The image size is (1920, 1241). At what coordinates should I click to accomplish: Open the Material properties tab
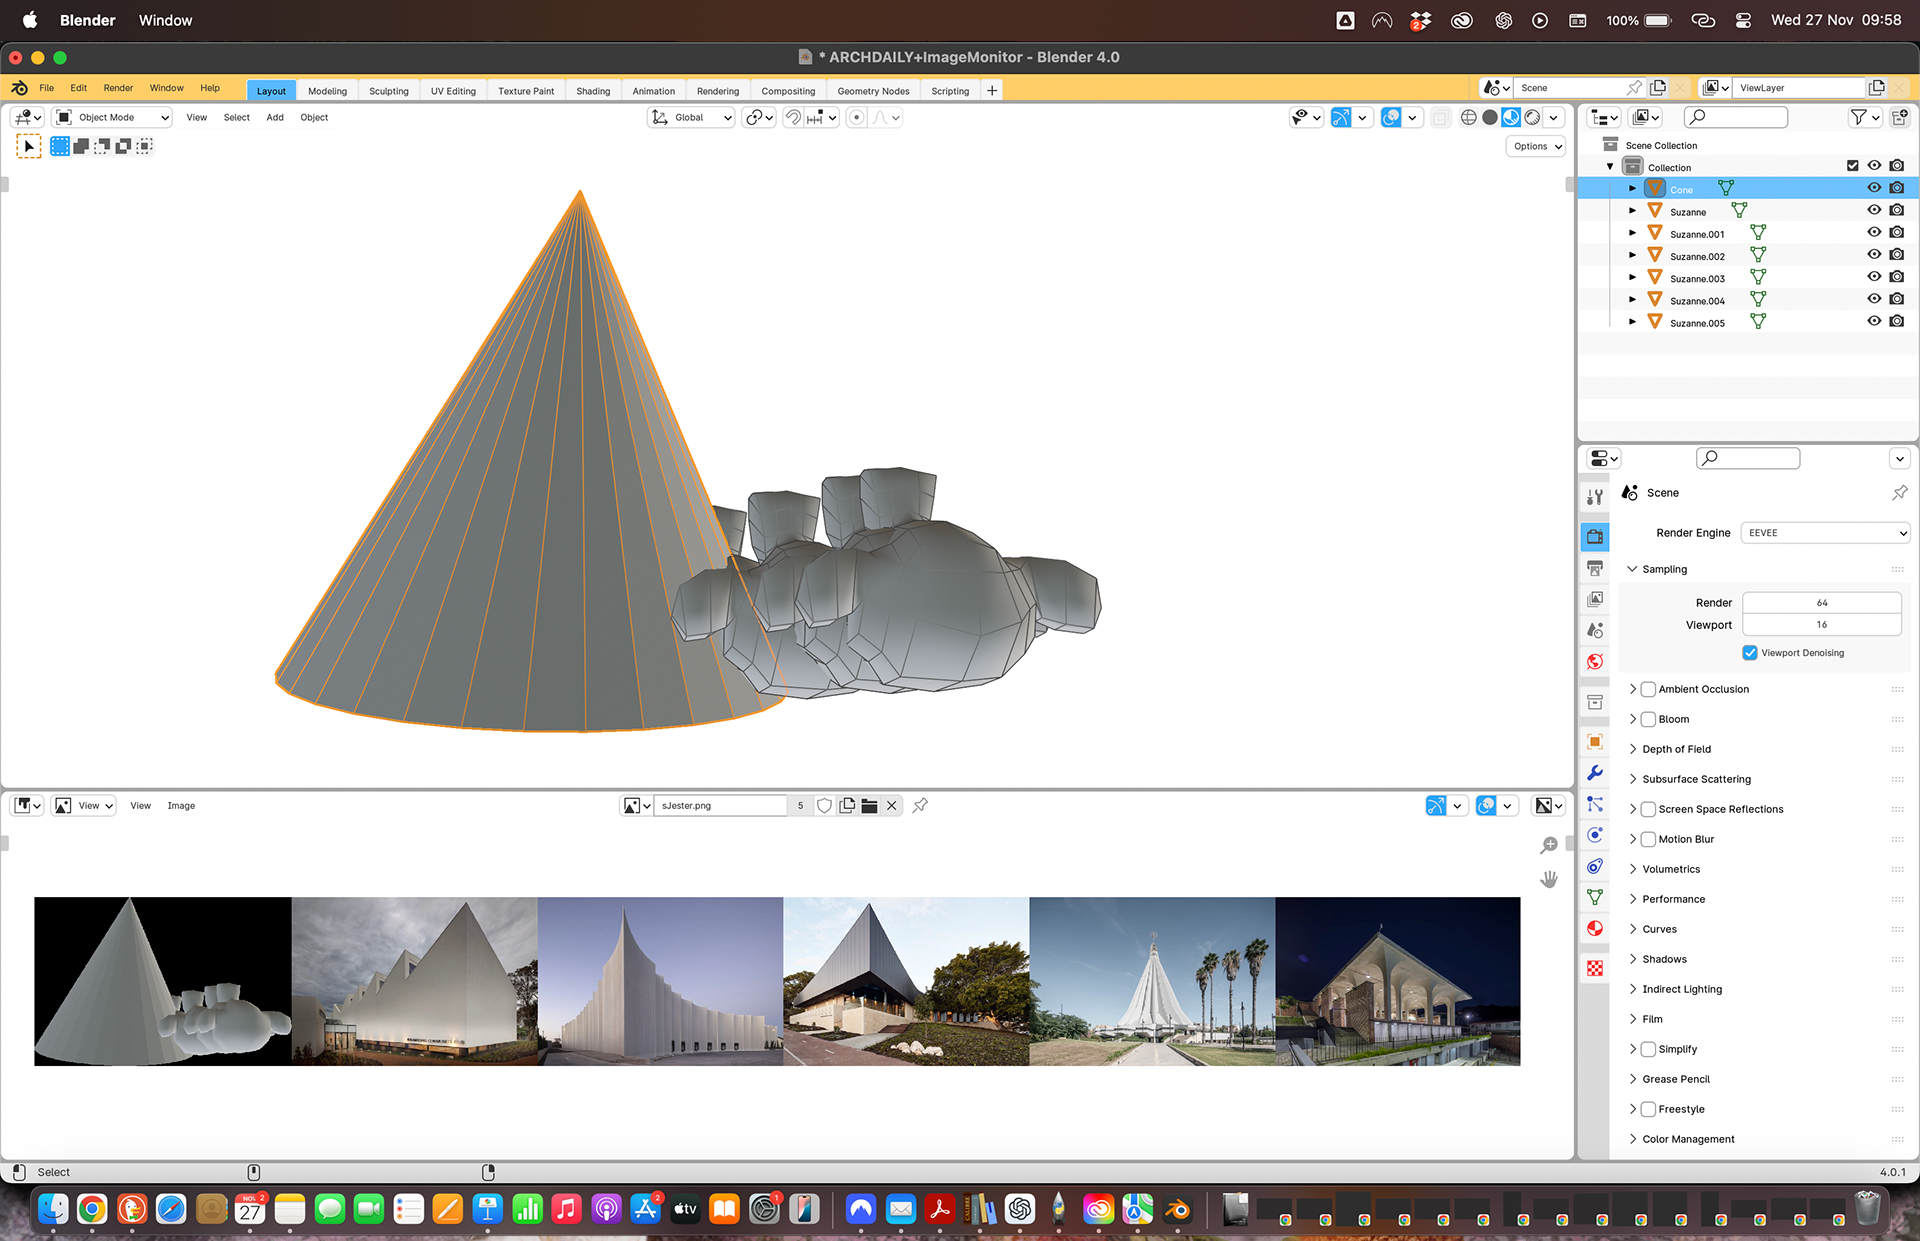(x=1595, y=928)
